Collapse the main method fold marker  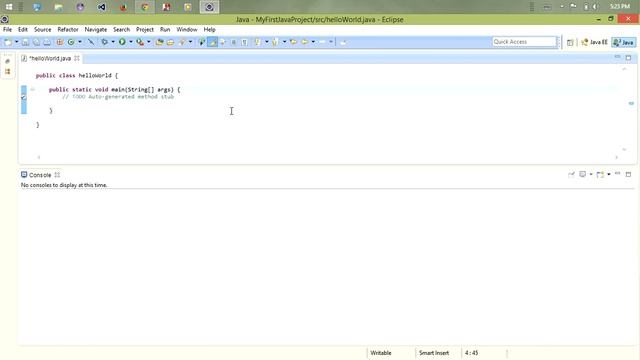(33, 89)
